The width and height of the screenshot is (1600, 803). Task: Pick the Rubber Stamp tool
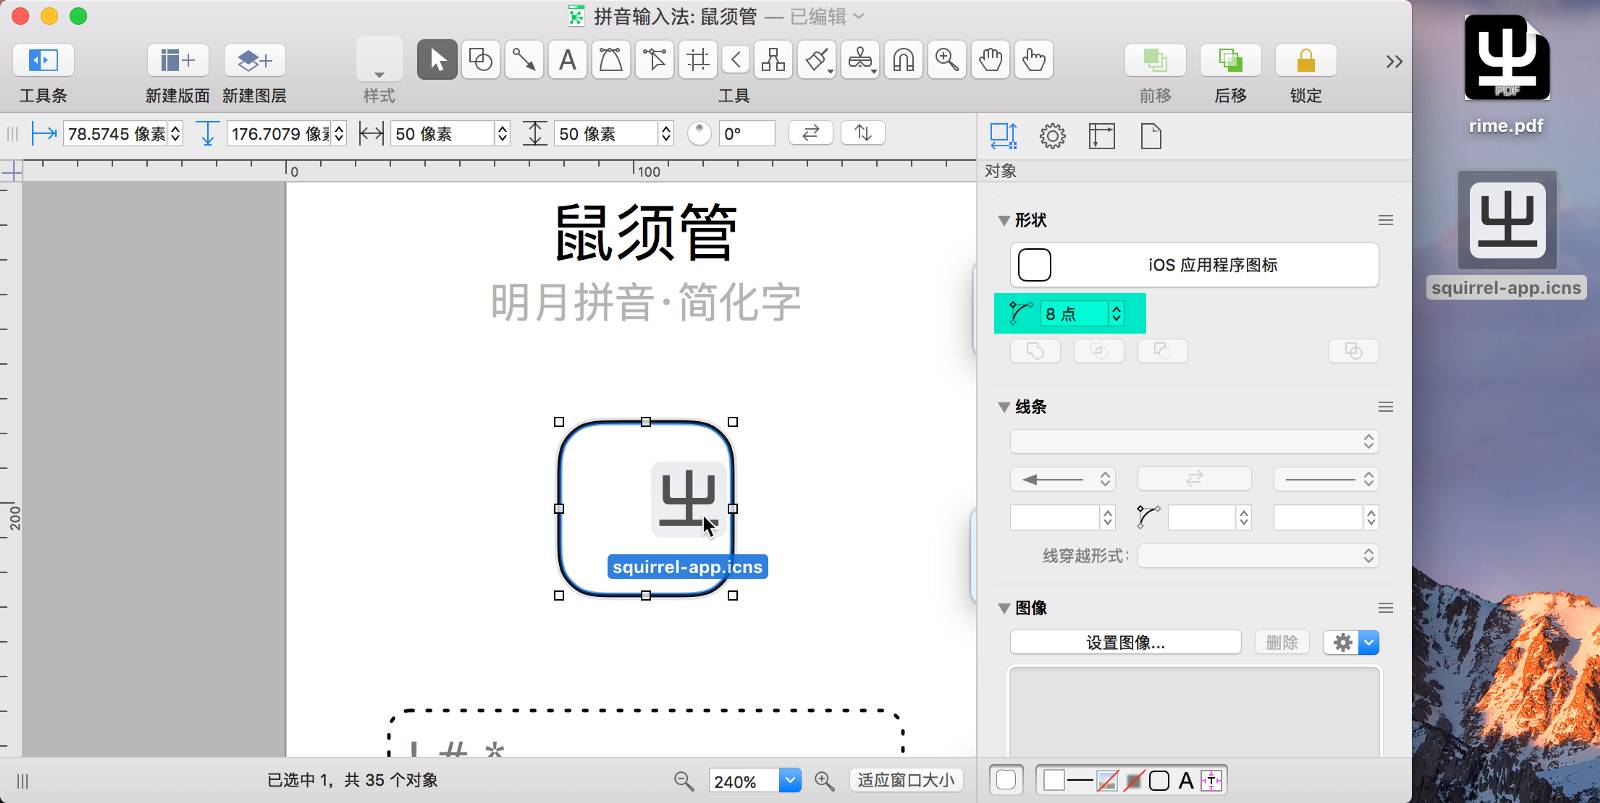[860, 60]
